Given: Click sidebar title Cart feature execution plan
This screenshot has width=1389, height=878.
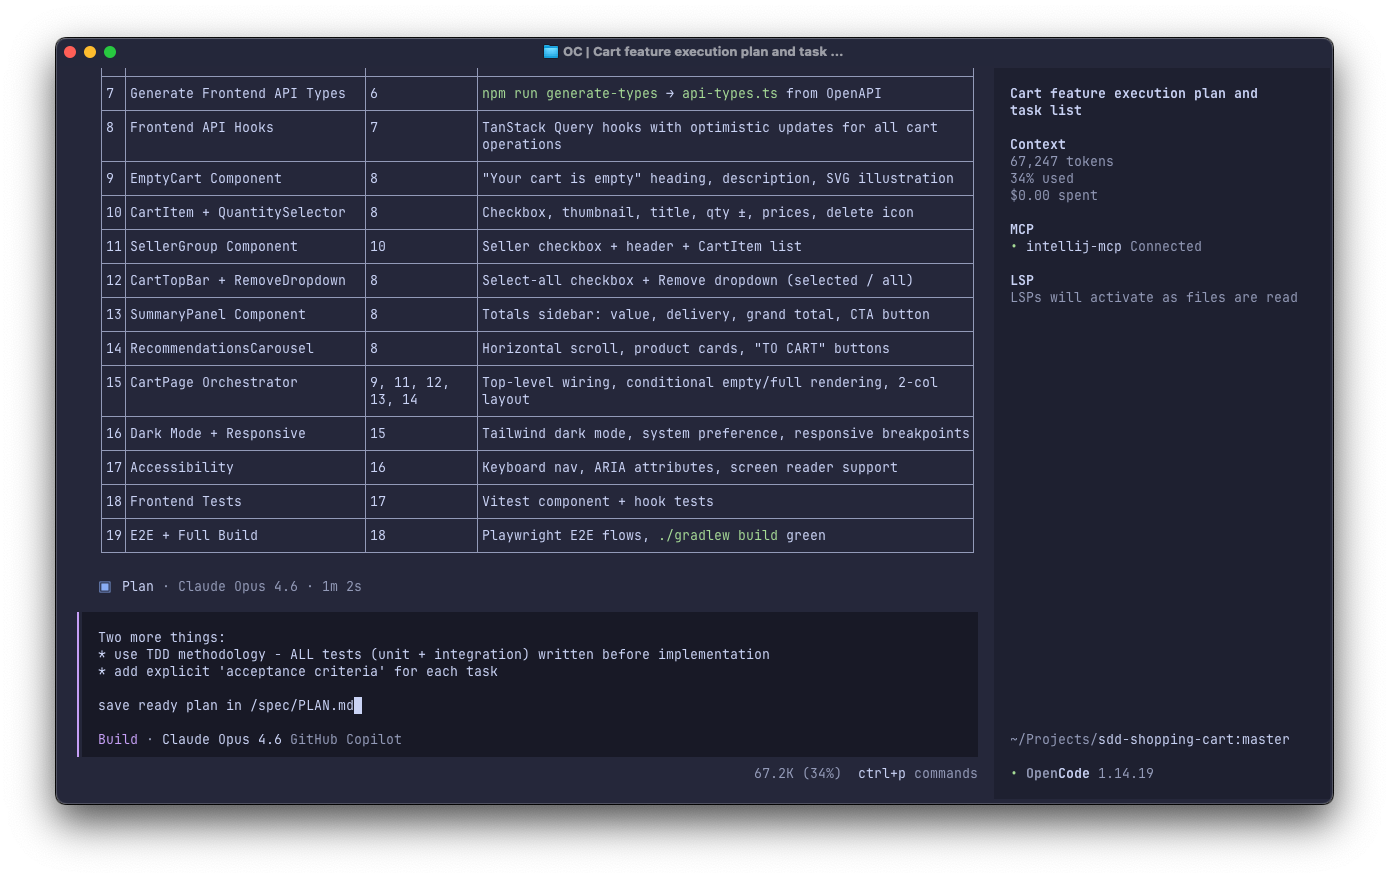Looking at the screenshot, I should (1134, 102).
